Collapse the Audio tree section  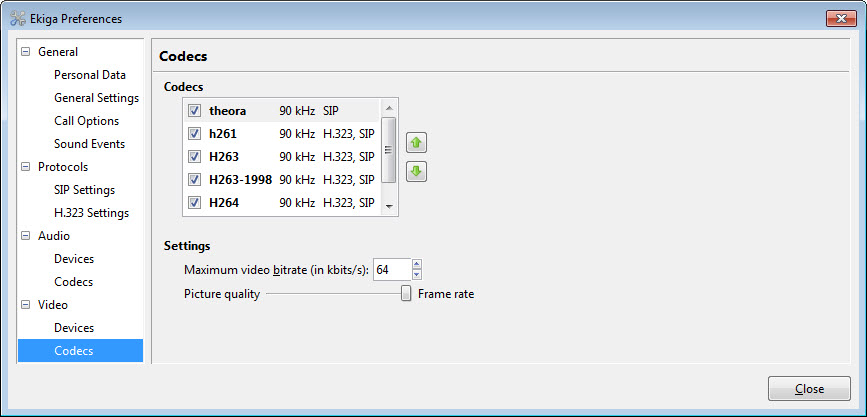[24, 236]
